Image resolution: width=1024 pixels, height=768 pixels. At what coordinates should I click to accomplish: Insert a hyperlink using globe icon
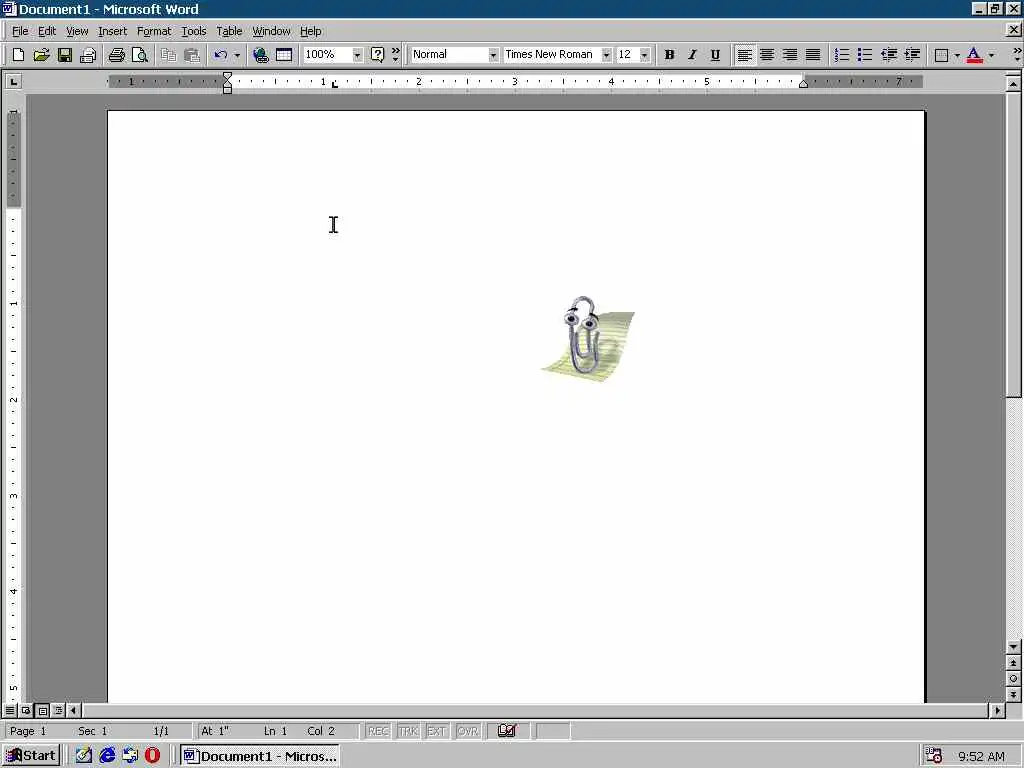tap(261, 55)
